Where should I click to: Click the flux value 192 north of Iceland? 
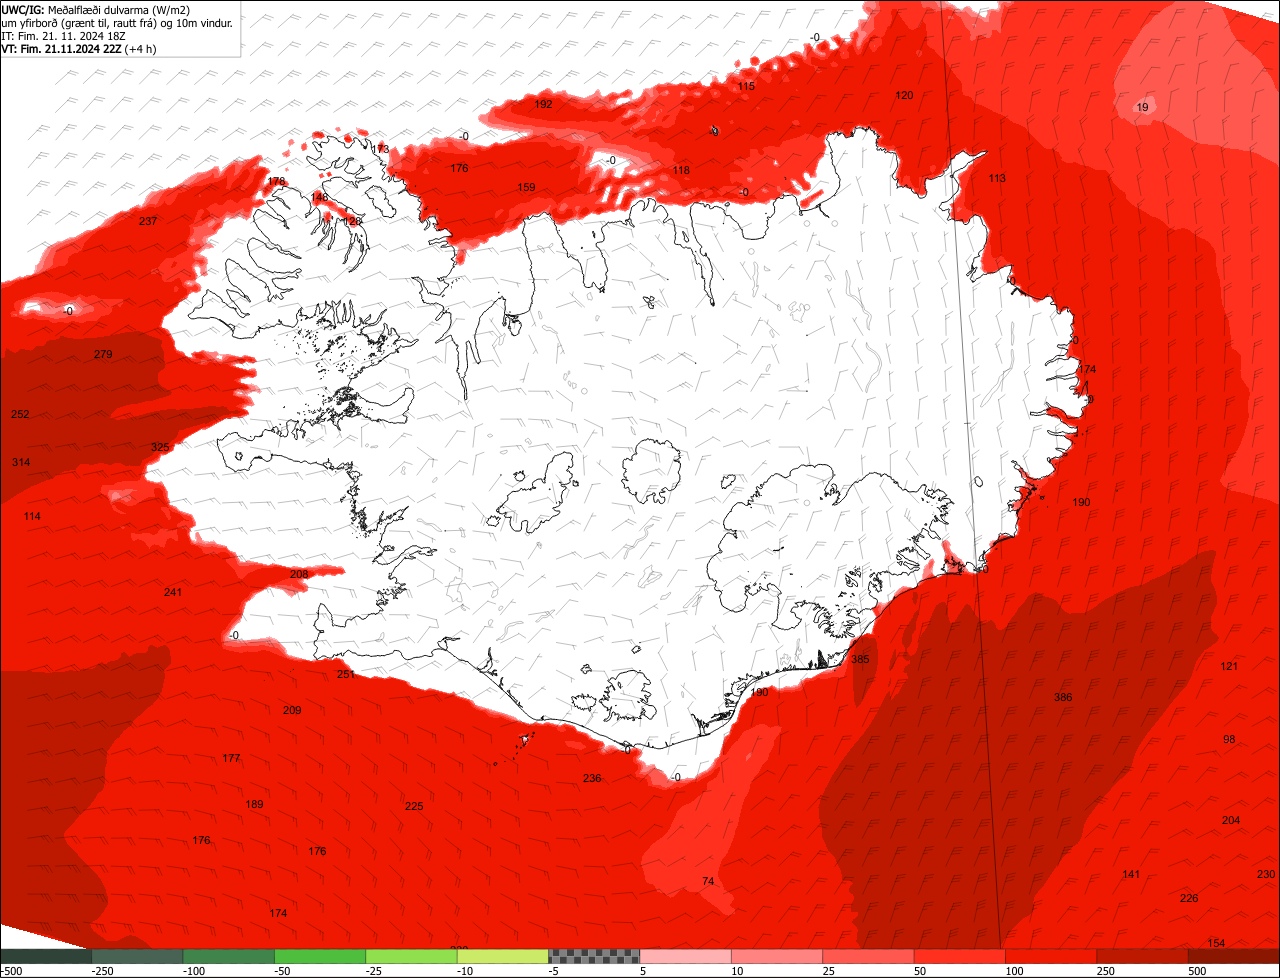[543, 104]
